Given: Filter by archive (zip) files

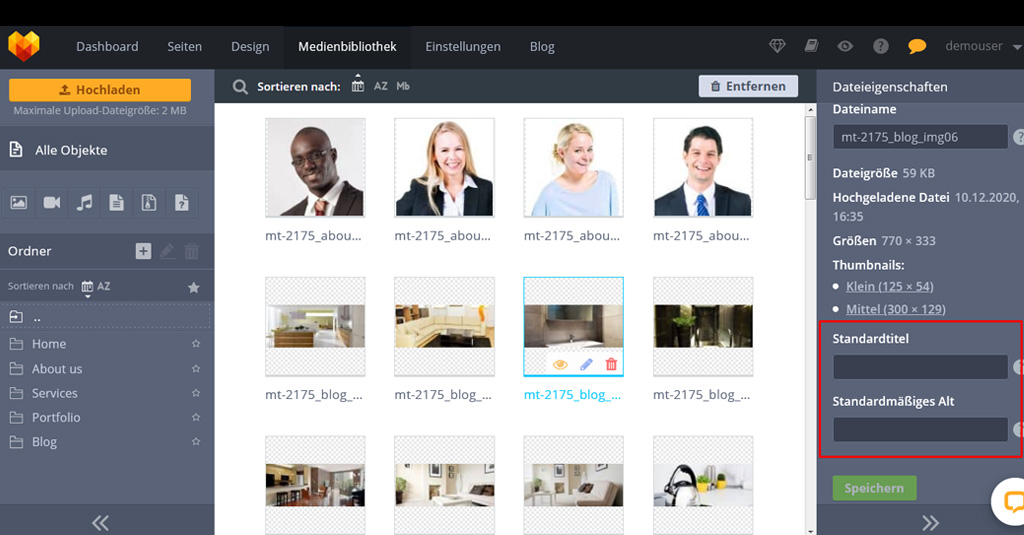Looking at the screenshot, I should 149,203.
